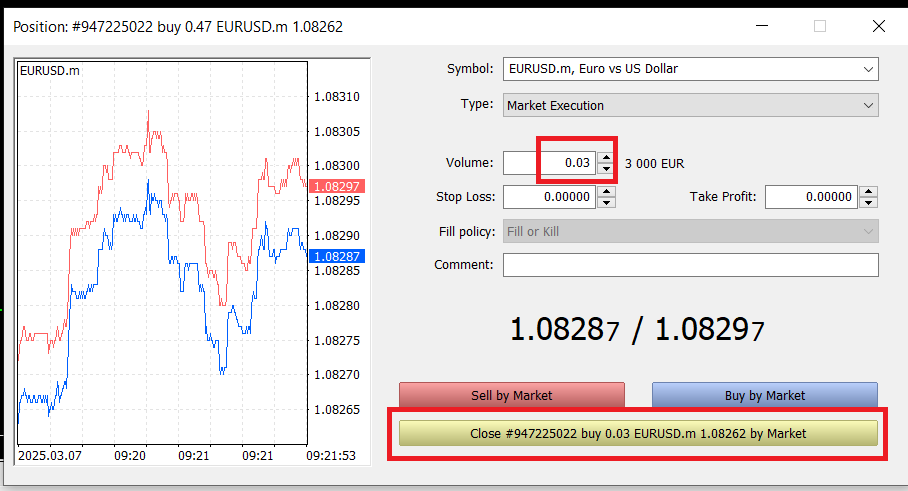Open the Fill policy dropdown

[x=690, y=232]
